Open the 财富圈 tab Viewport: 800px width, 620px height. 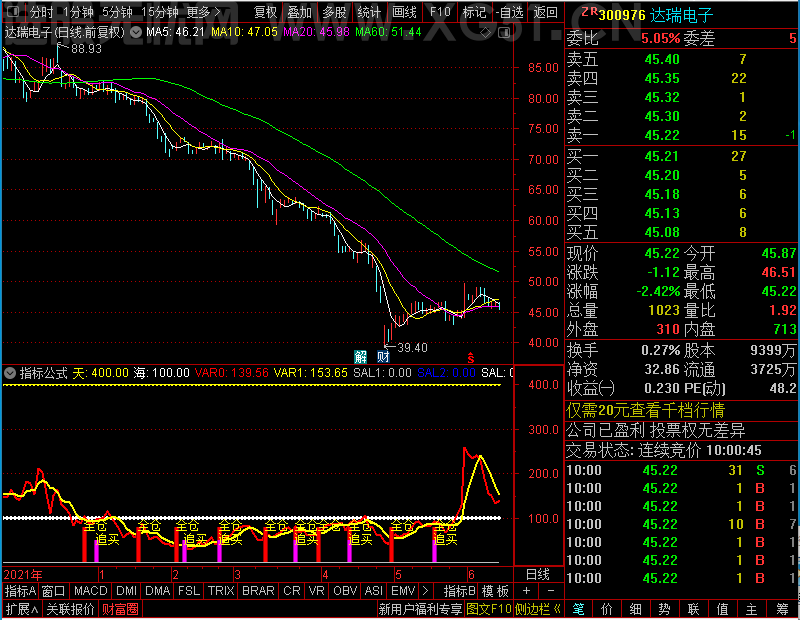[120, 609]
